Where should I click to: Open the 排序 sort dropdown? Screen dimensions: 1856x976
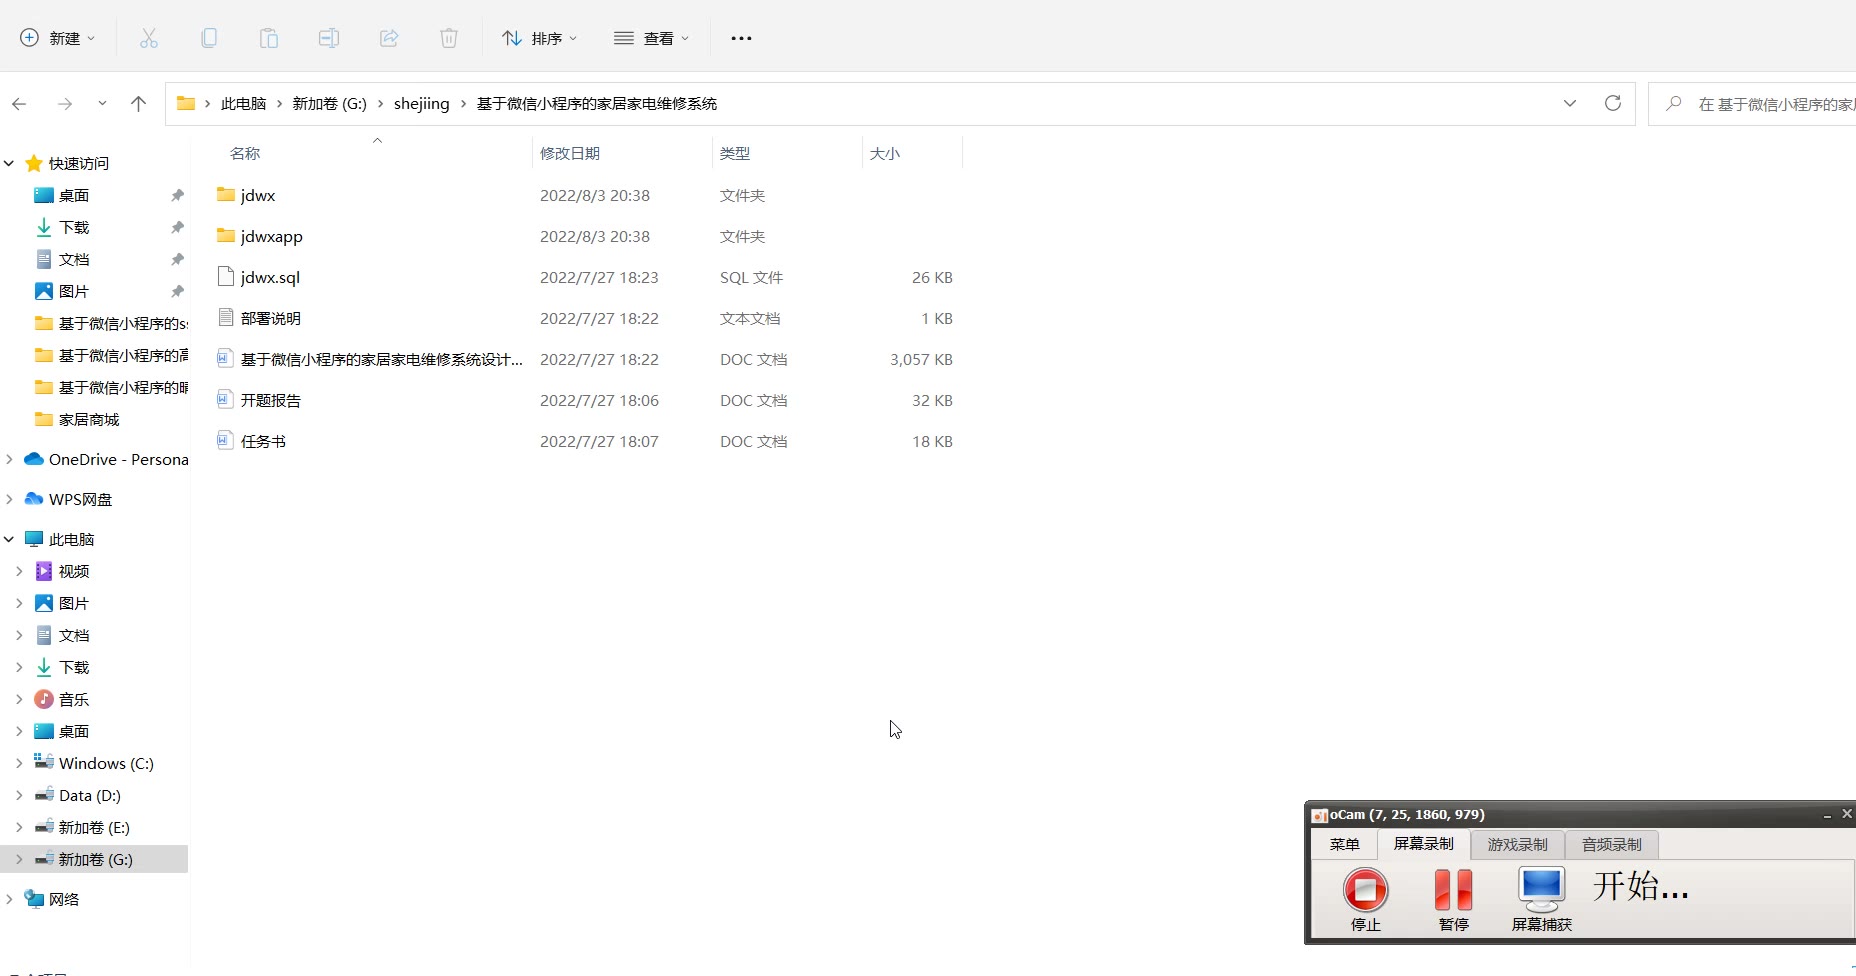(x=540, y=38)
